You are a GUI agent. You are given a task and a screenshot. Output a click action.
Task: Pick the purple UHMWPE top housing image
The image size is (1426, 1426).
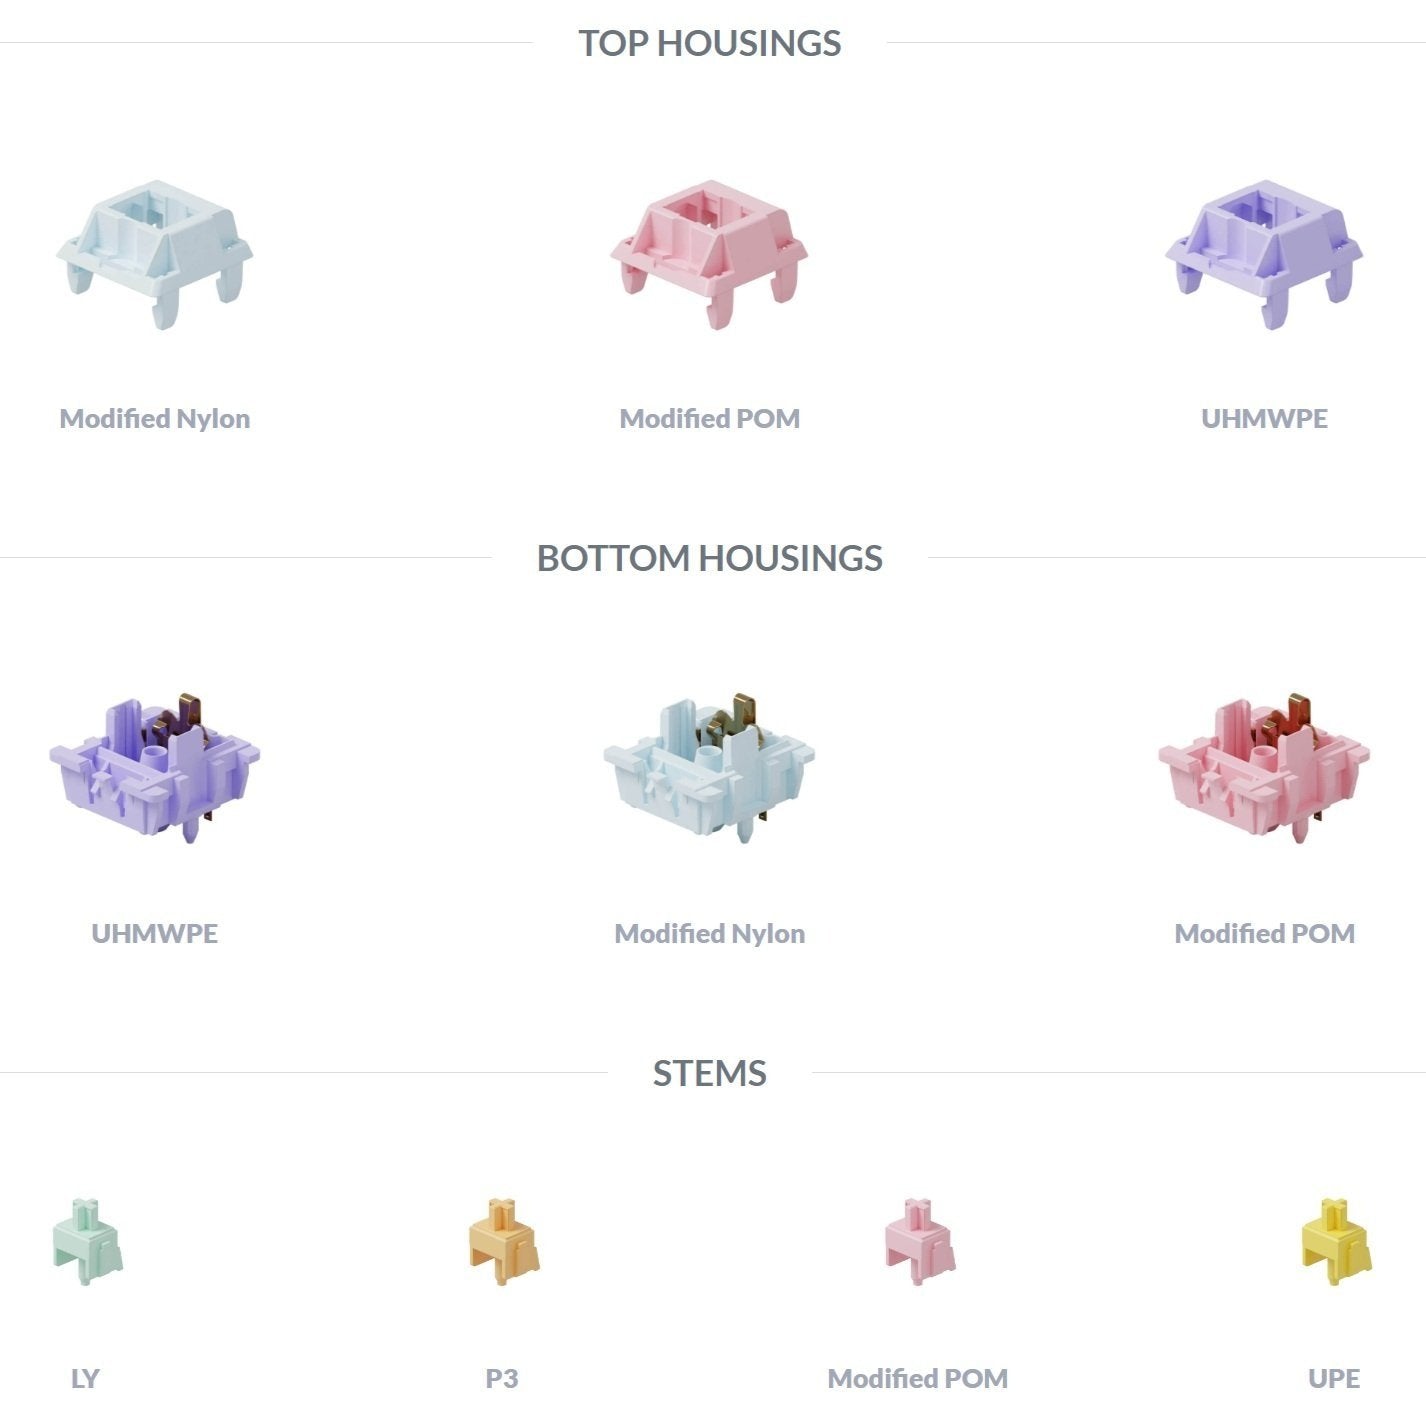click(x=1264, y=254)
